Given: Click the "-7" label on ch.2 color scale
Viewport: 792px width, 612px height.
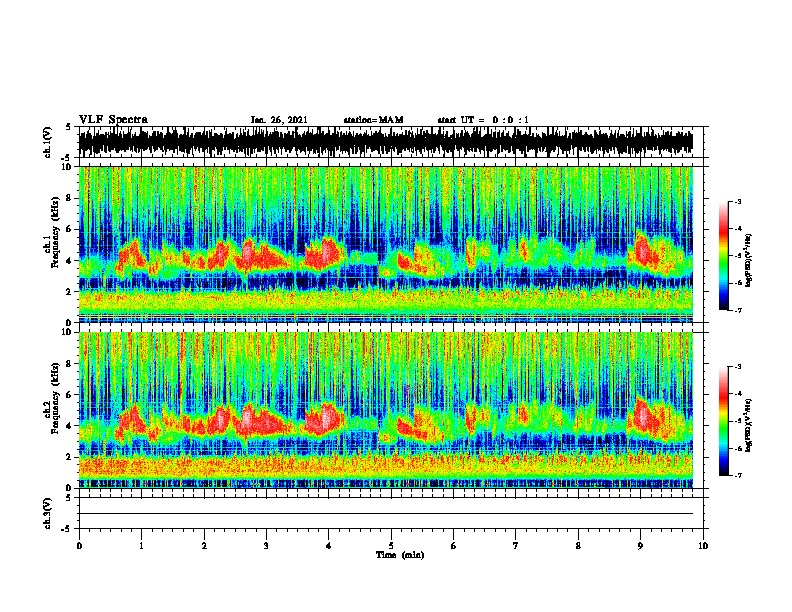Looking at the screenshot, I should pos(737,476).
